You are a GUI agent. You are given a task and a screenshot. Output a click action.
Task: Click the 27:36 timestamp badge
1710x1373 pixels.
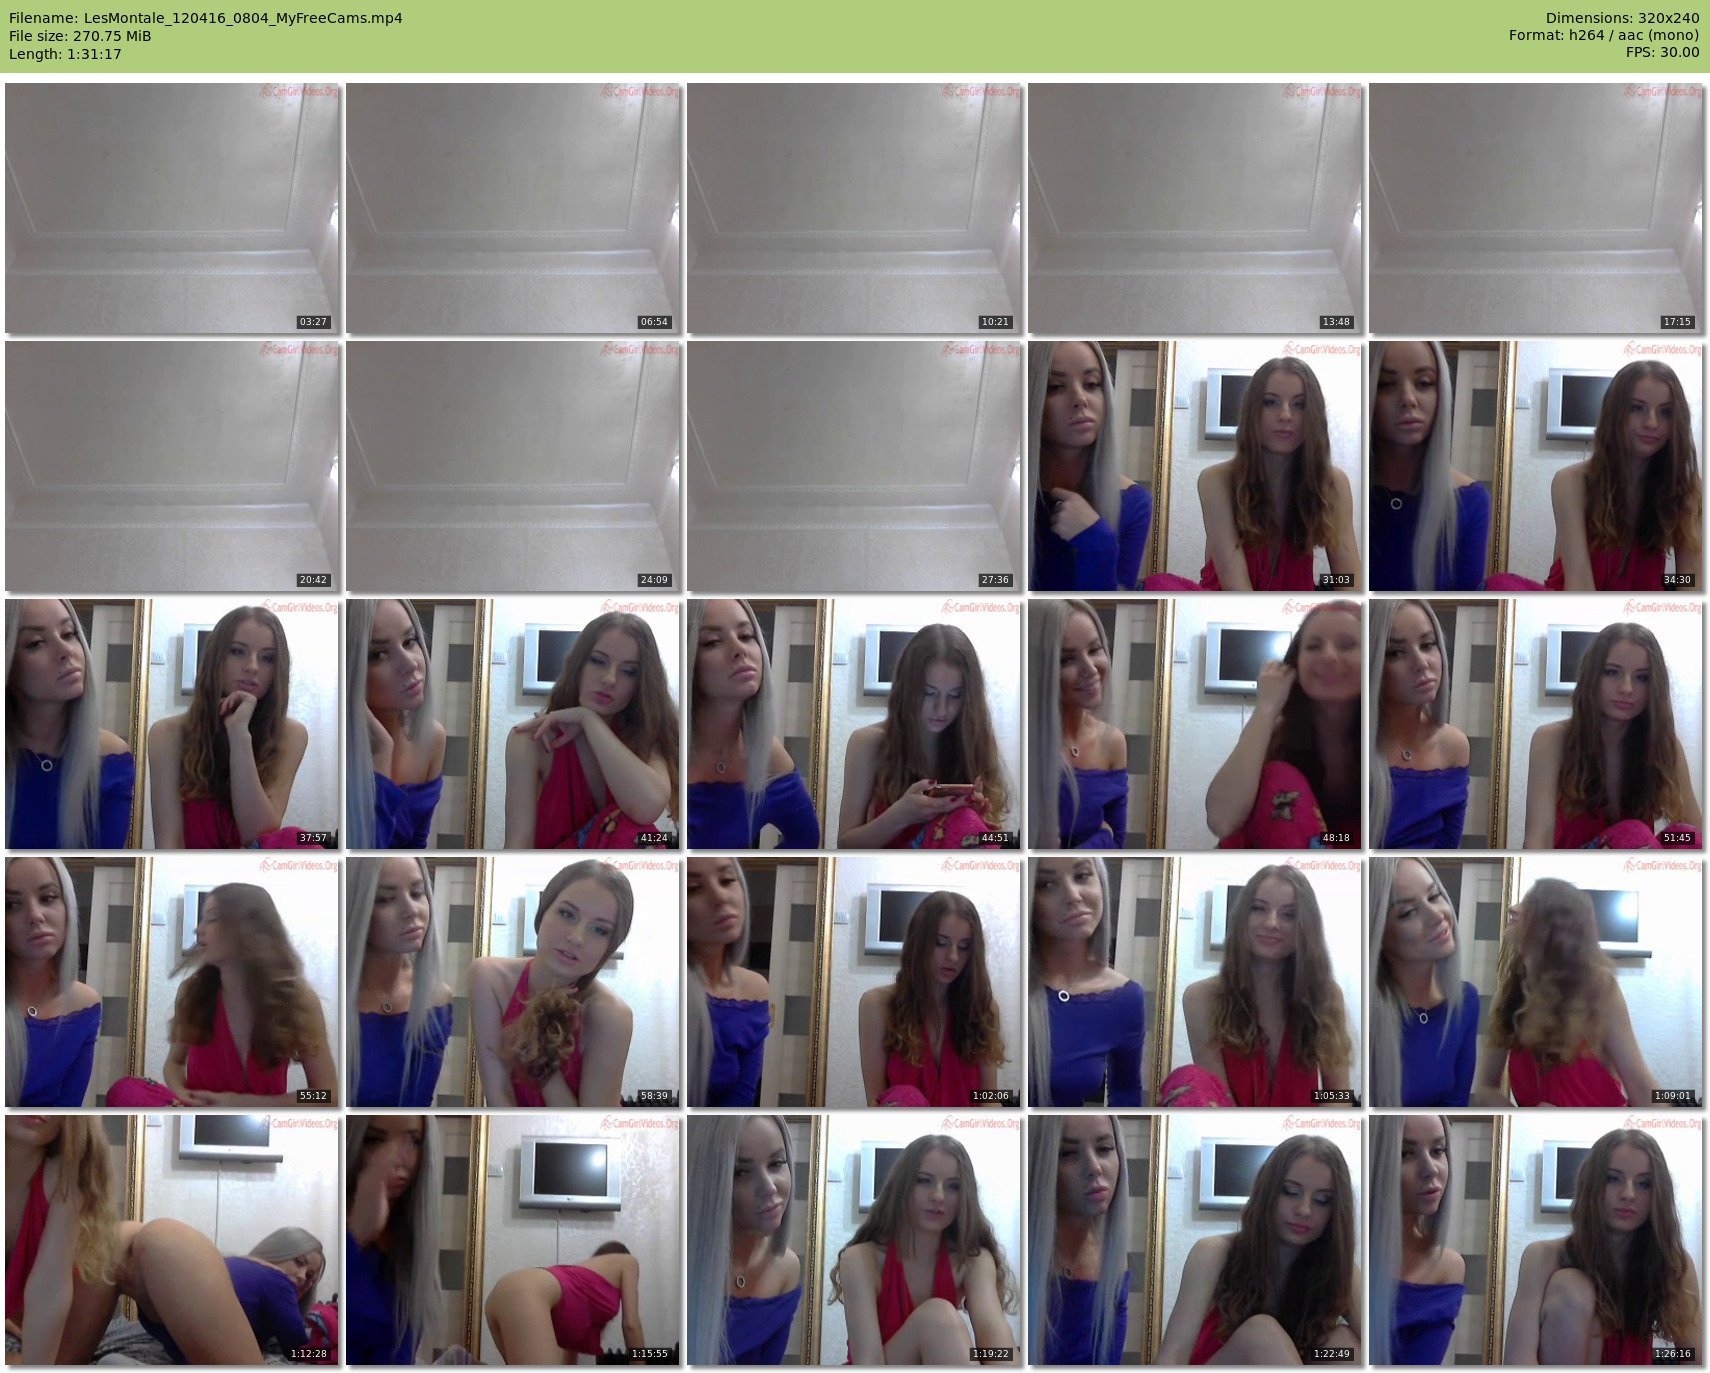[995, 580]
